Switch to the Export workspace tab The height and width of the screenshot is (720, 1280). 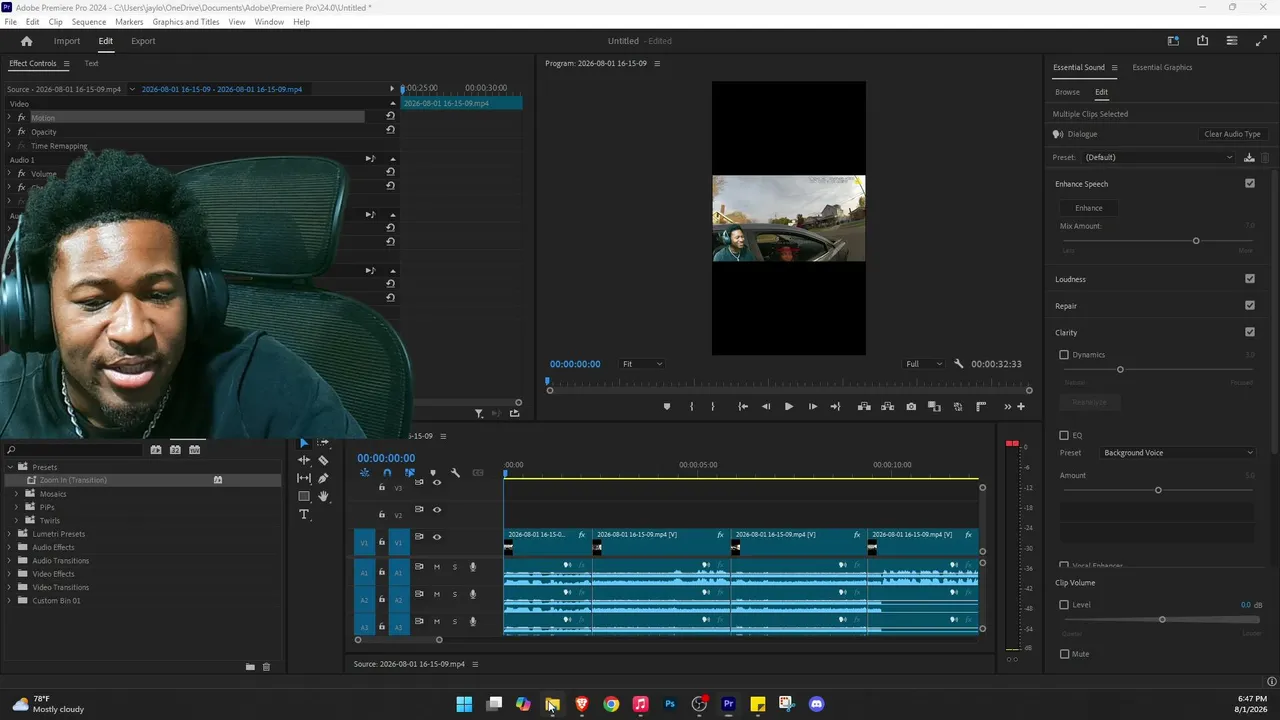pos(143,41)
